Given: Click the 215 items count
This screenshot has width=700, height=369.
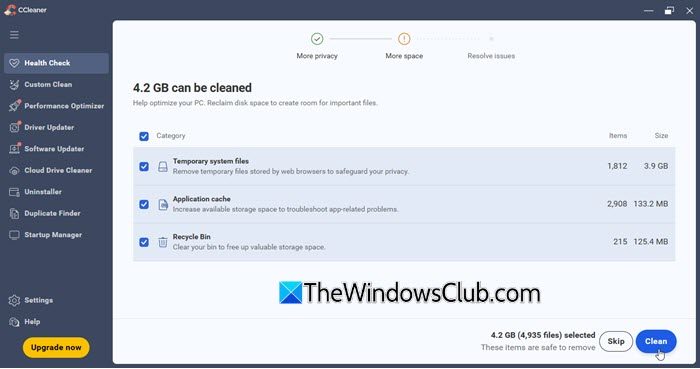Looking at the screenshot, I should 620,242.
